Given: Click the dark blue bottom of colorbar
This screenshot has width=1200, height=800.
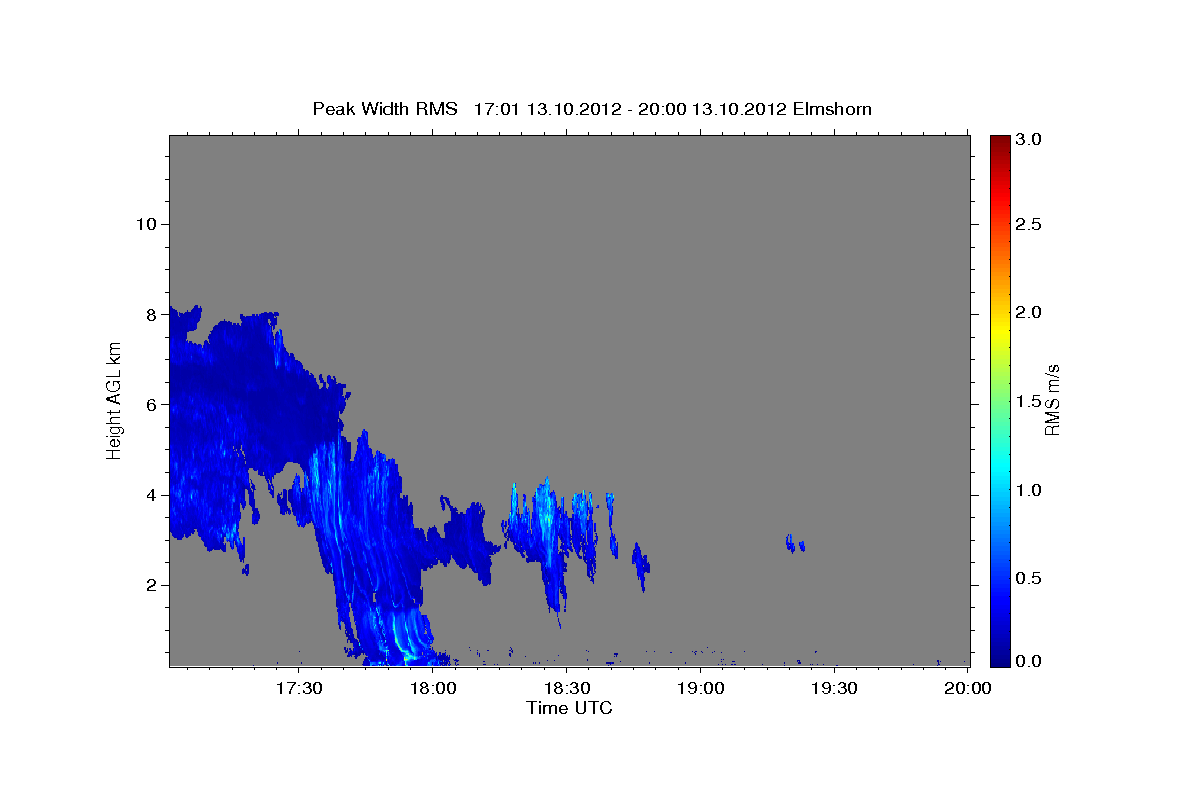Looking at the screenshot, I should coord(1000,658).
